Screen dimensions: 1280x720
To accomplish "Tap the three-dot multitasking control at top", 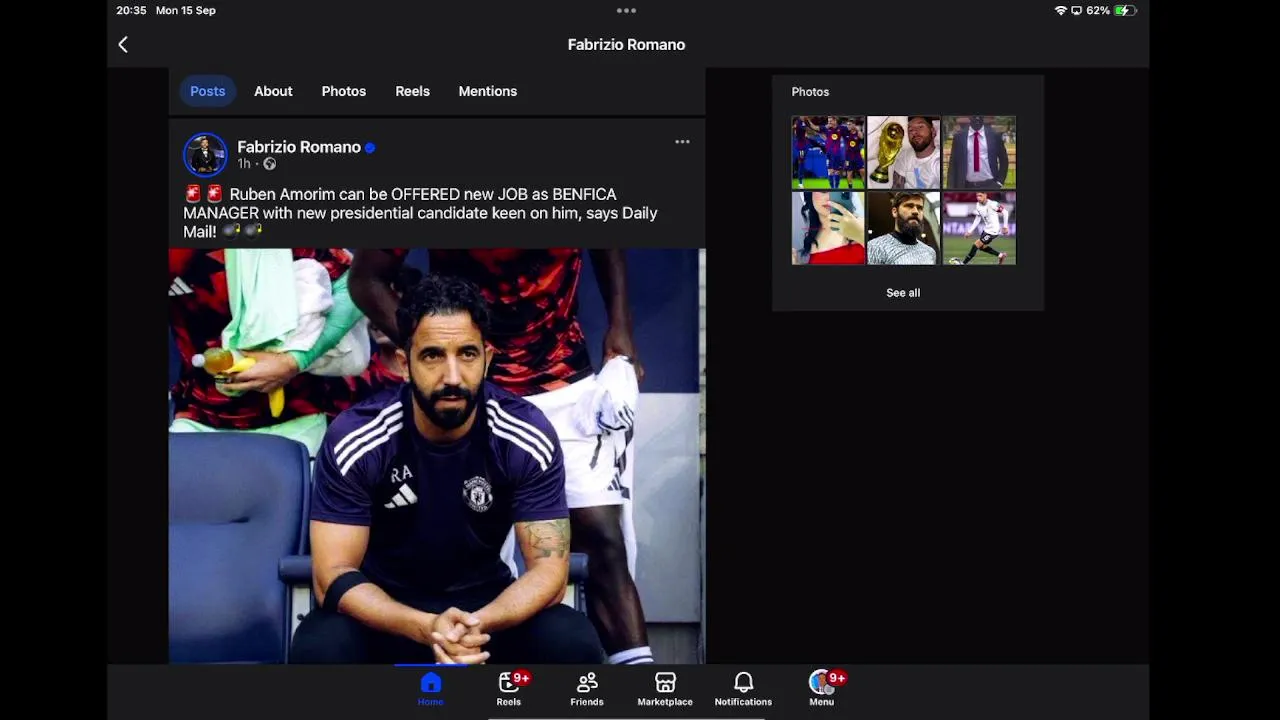I will (x=626, y=10).
